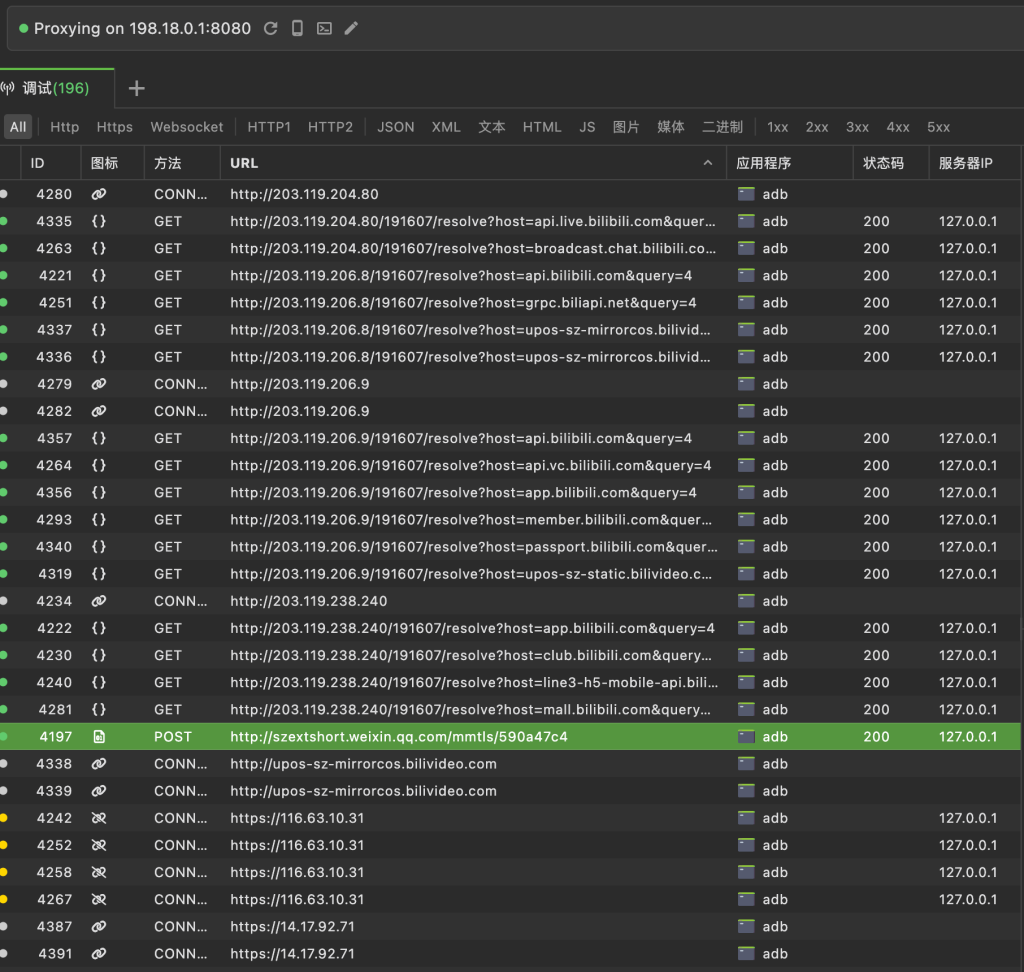Image resolution: width=1024 pixels, height=972 pixels.
Task: Filter by HTTP2 requests
Action: point(330,127)
